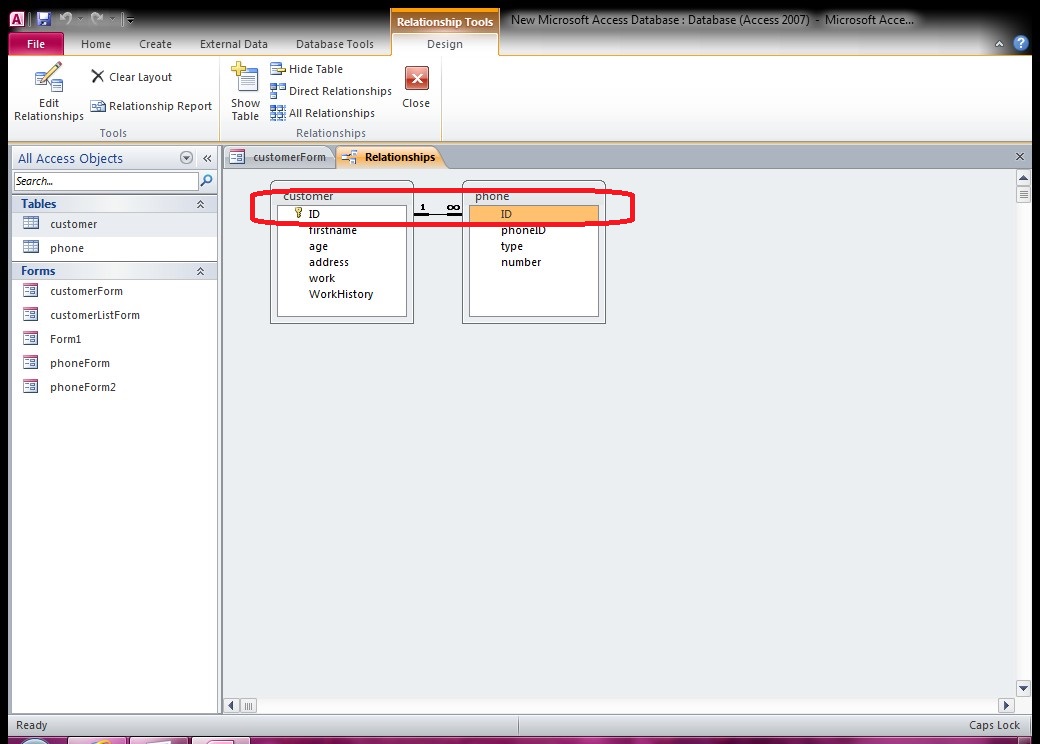Minimize the ribbon with the up caret
The height and width of the screenshot is (744, 1040).
point(999,44)
